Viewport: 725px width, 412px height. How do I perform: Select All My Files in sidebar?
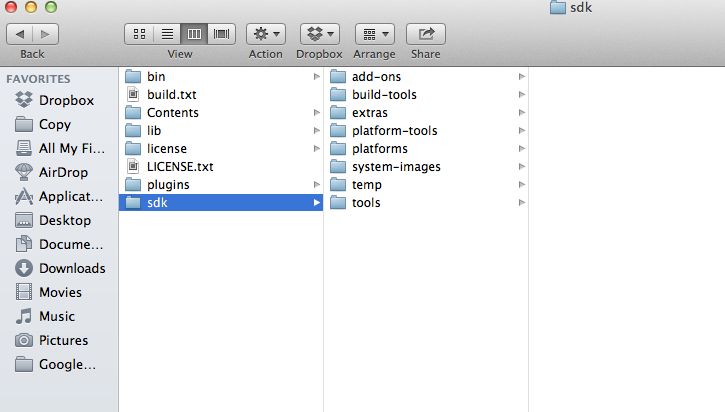[59, 148]
